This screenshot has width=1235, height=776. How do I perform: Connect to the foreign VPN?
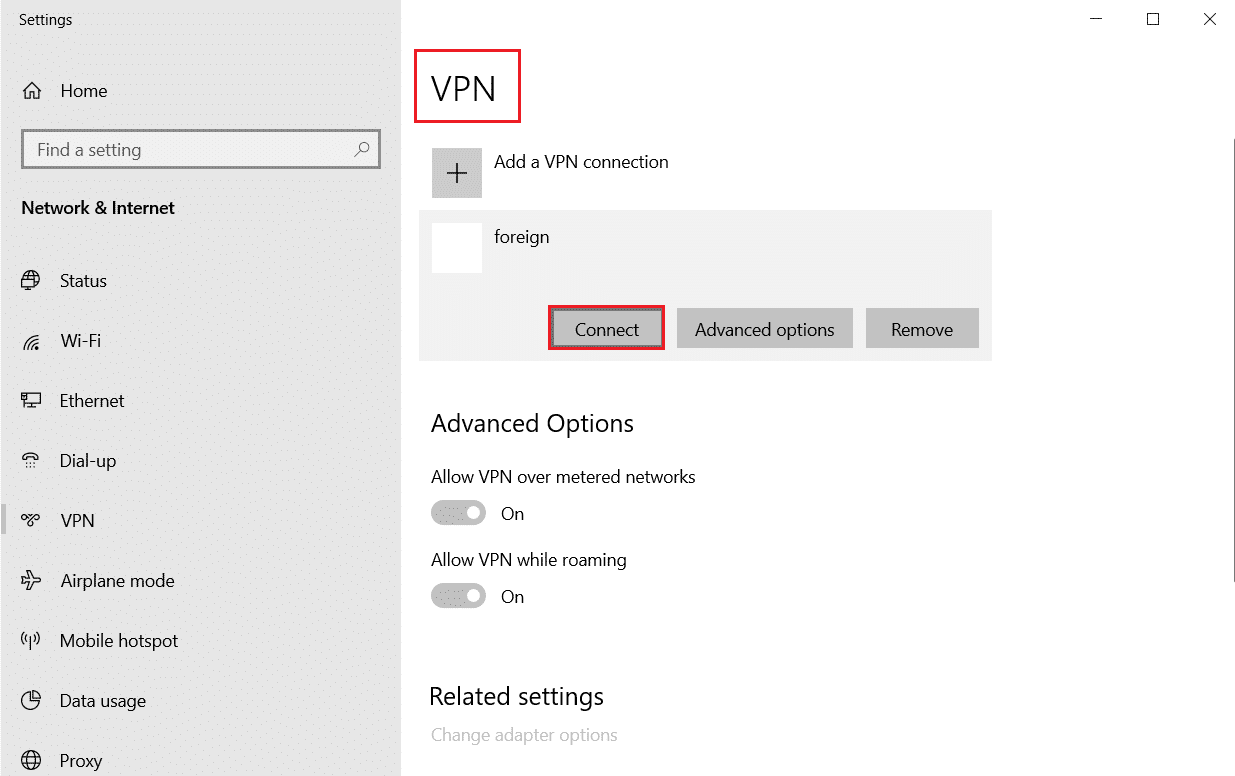606,328
